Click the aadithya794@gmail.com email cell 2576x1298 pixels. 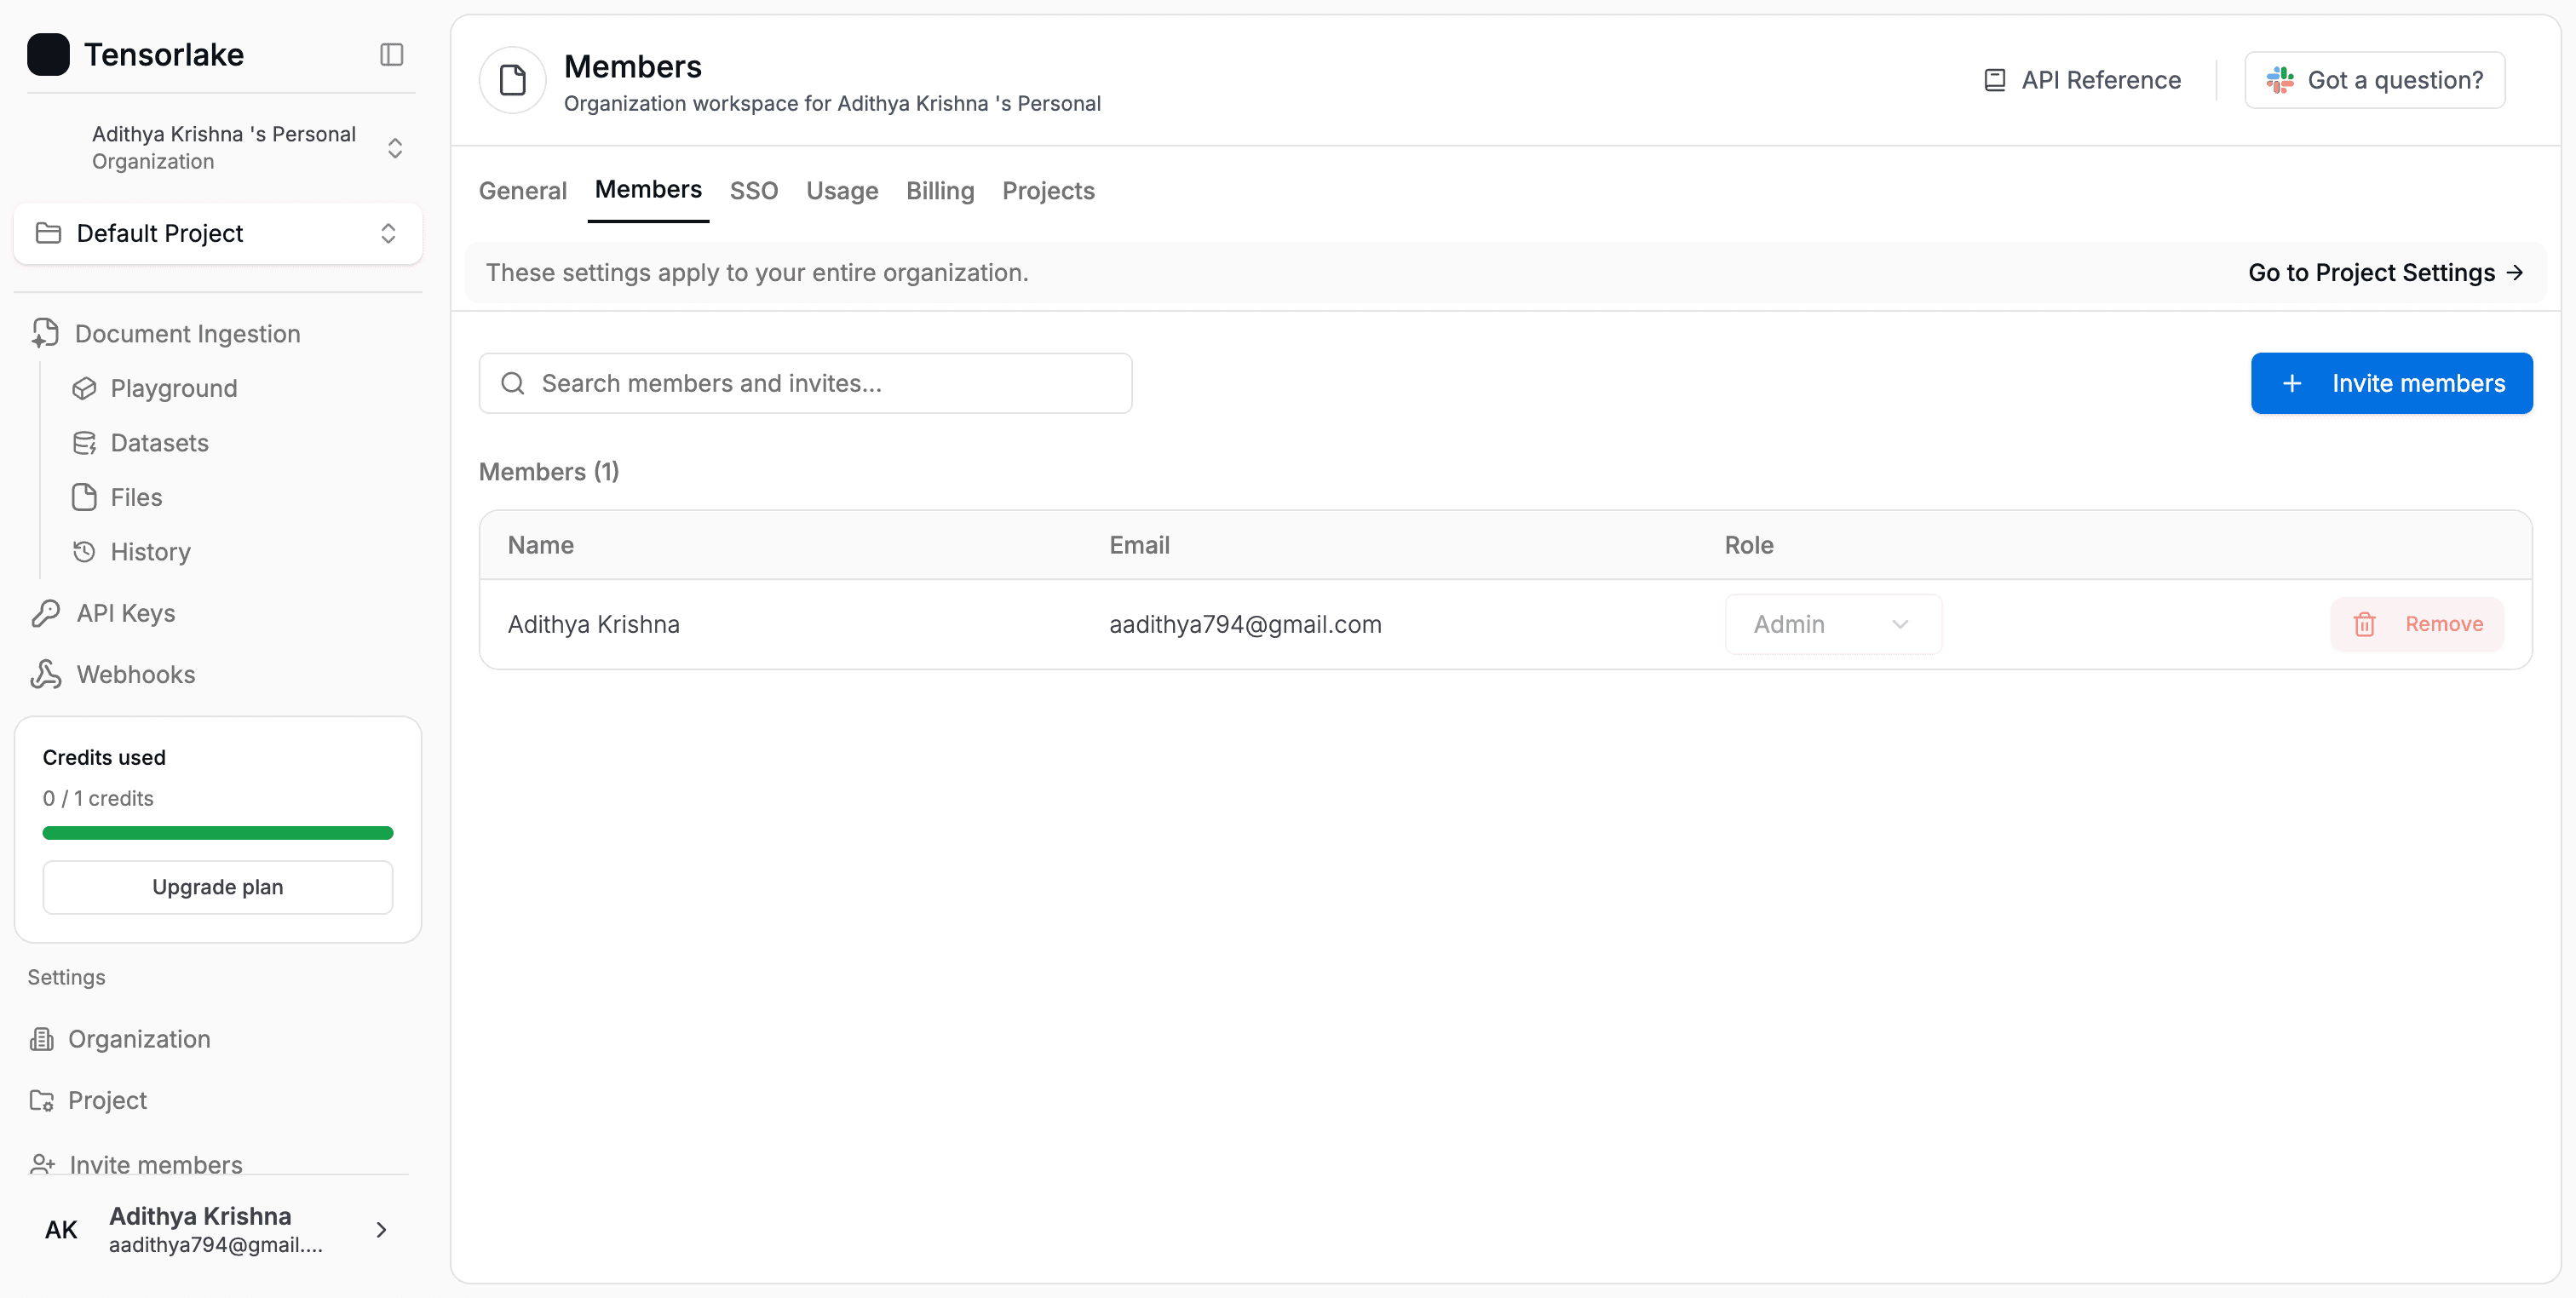click(1245, 624)
